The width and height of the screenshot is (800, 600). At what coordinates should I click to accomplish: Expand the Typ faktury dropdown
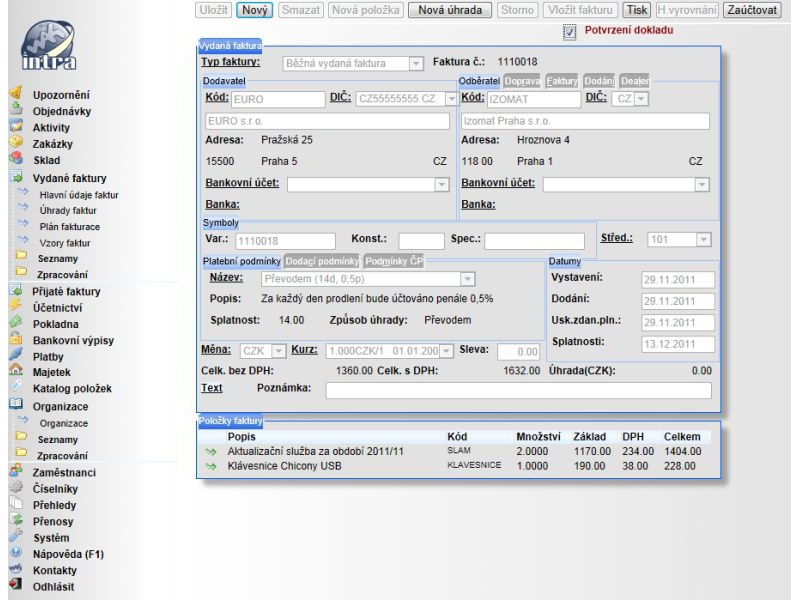click(x=416, y=63)
